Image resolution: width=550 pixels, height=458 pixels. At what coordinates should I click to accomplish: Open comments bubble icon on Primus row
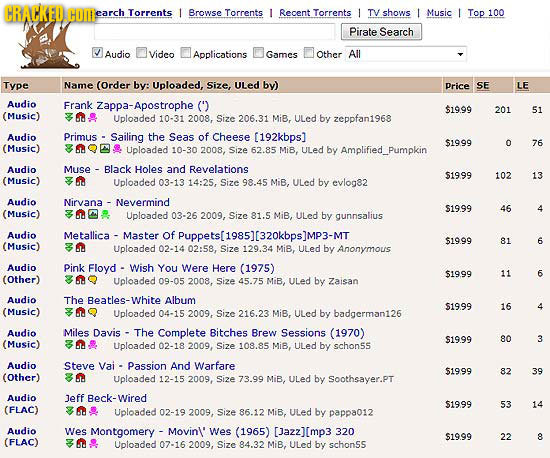click(93, 149)
